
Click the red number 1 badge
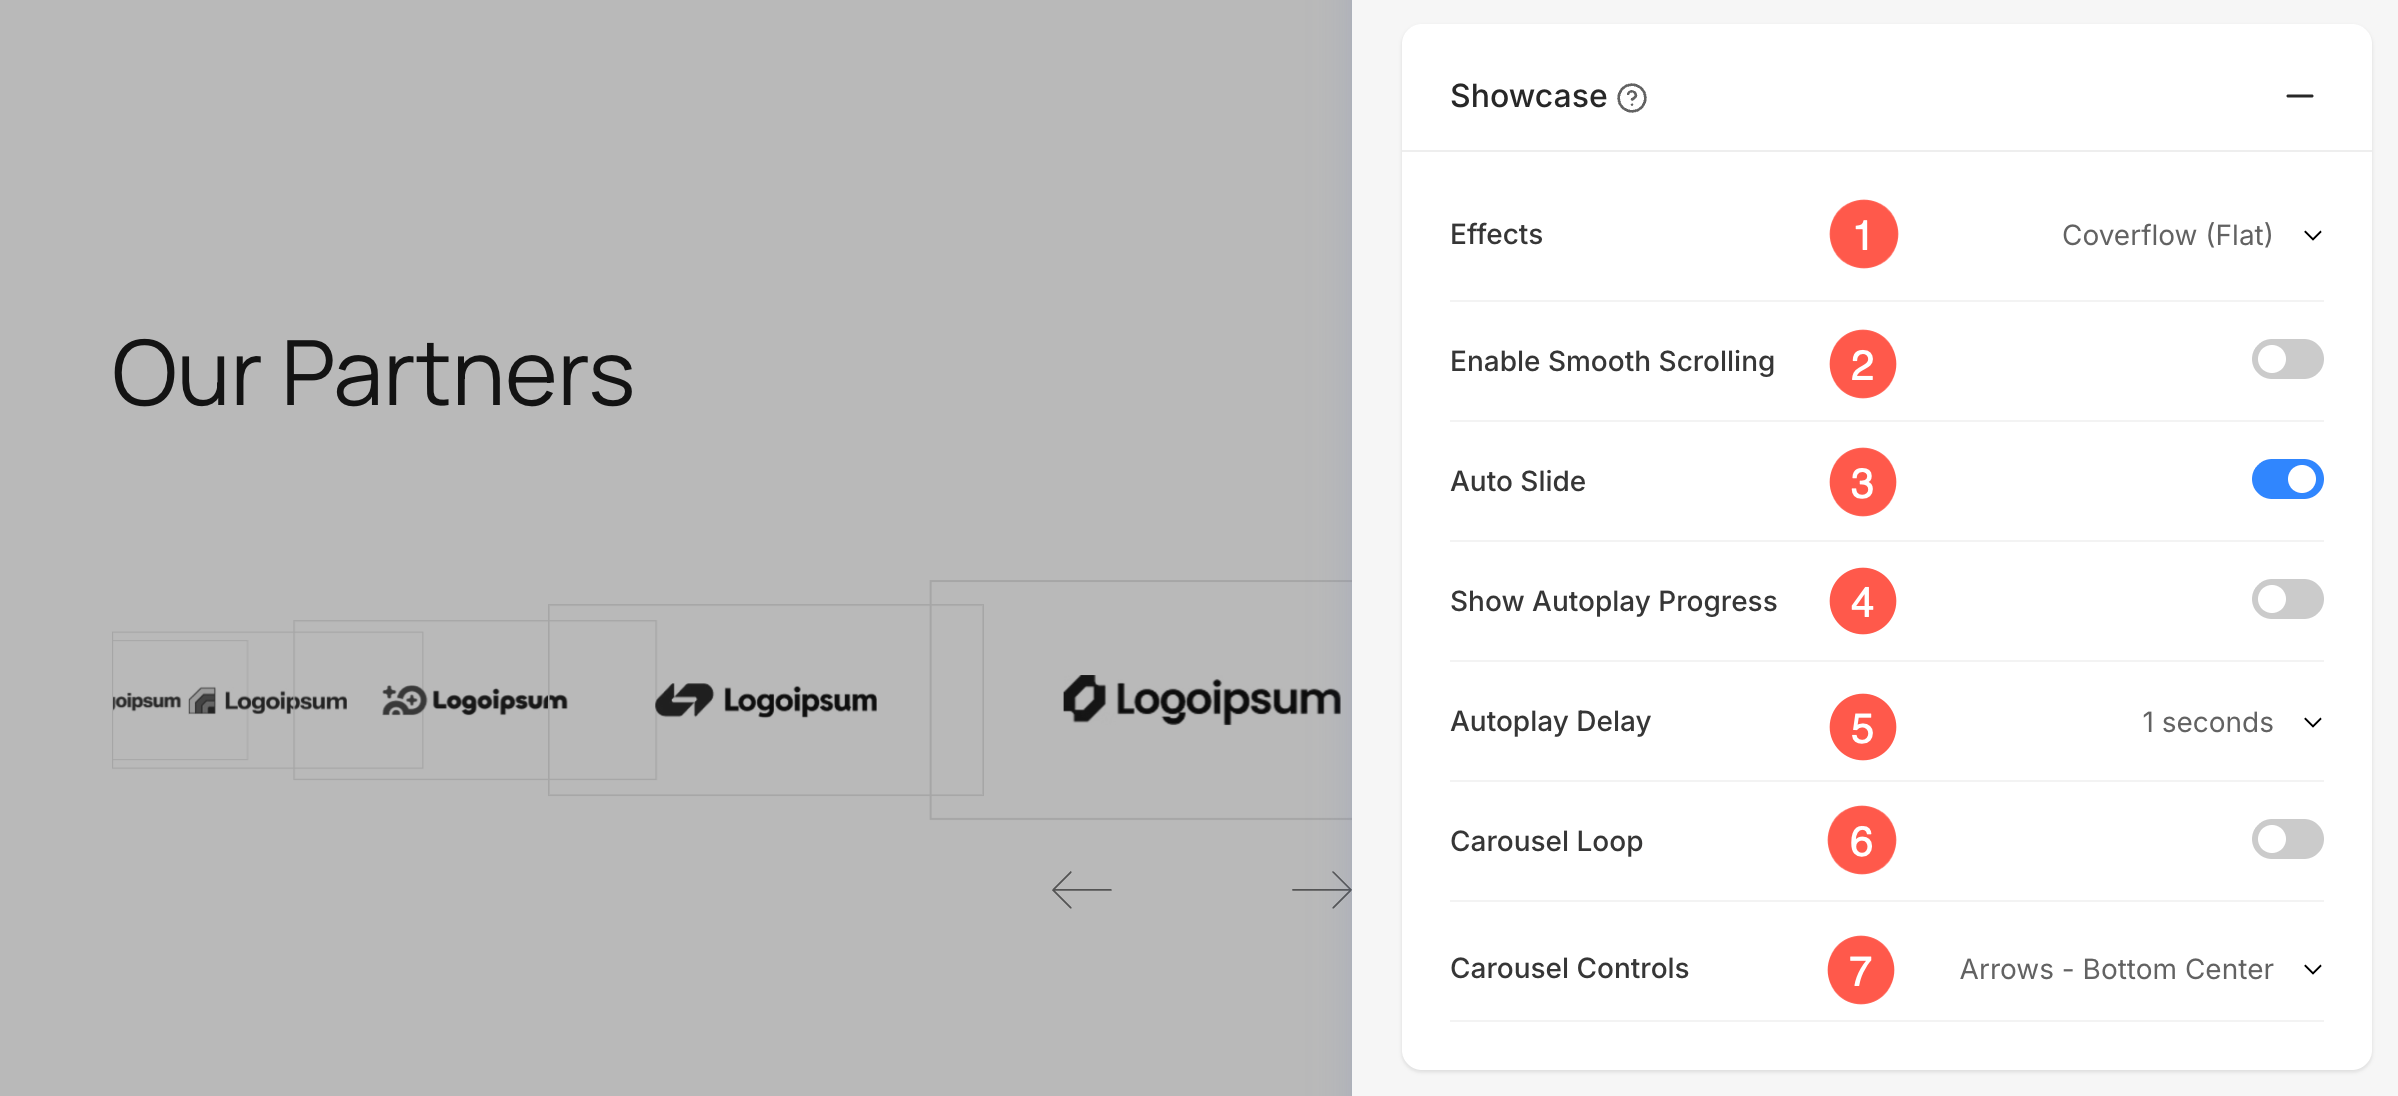click(x=1863, y=235)
